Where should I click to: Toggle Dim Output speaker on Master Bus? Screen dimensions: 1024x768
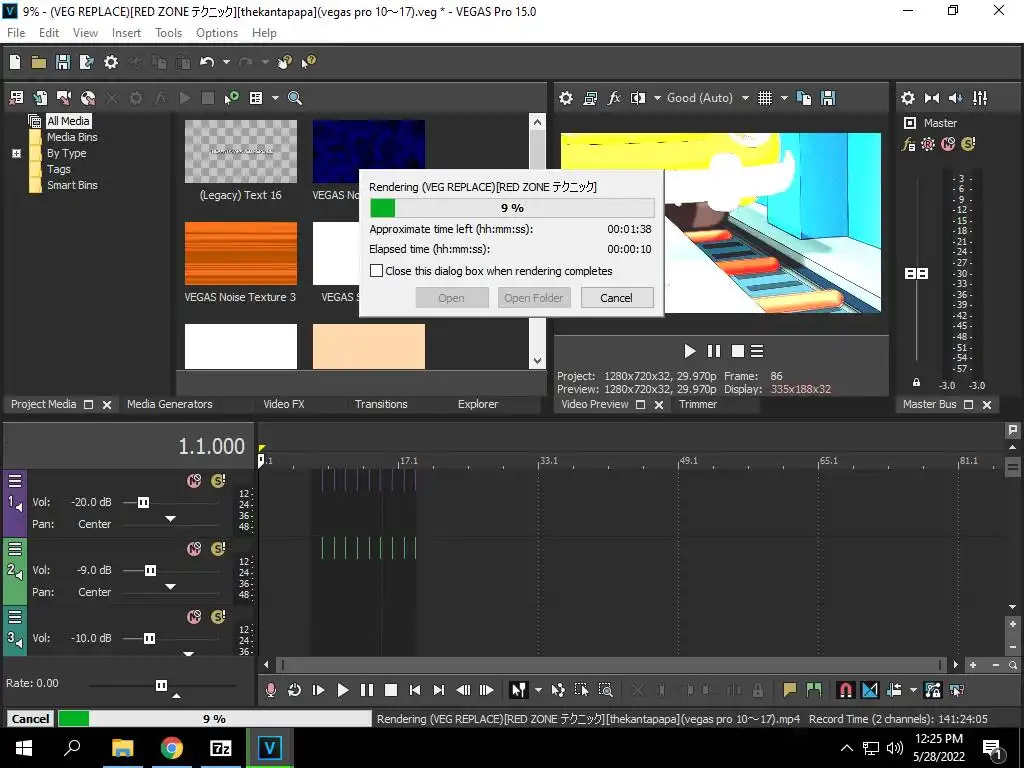[955, 98]
